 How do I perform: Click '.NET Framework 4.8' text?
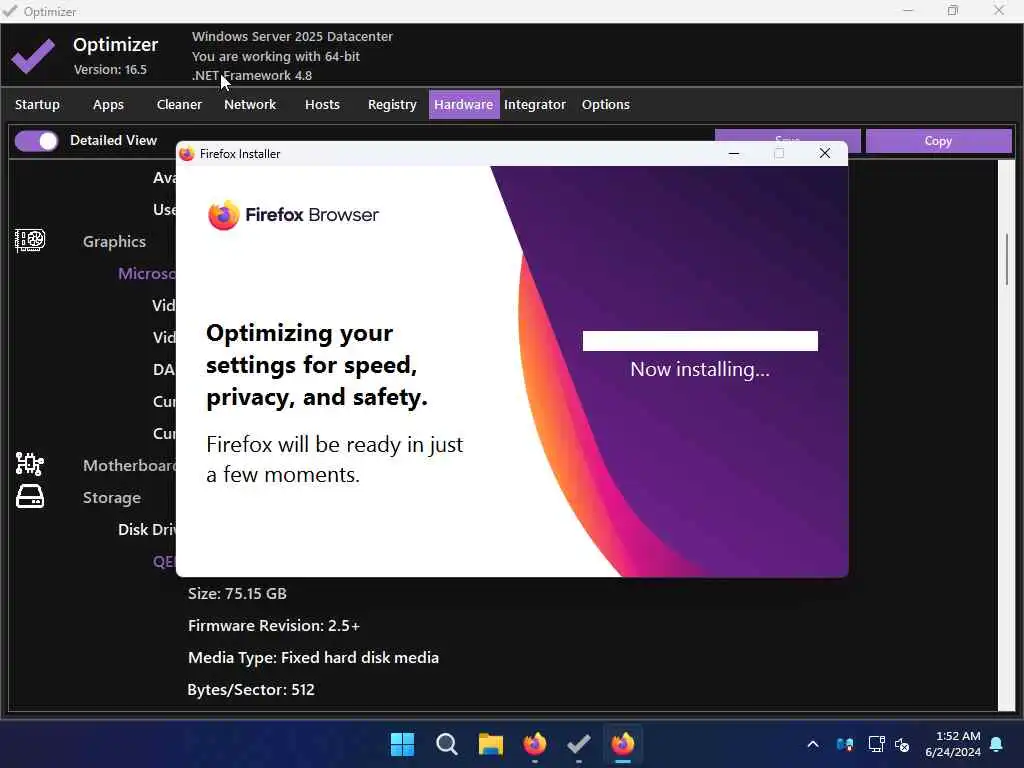click(252, 76)
